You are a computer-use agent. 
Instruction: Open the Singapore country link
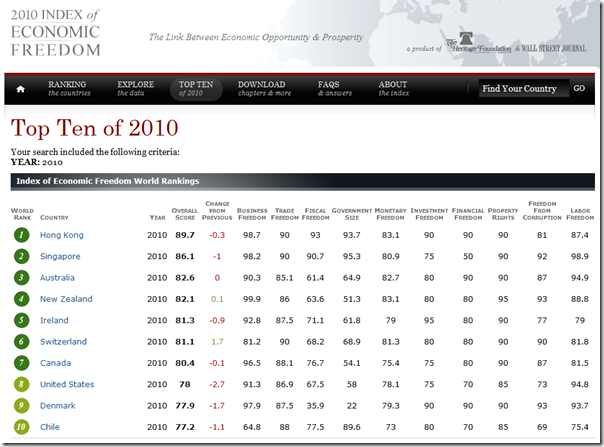pos(60,257)
